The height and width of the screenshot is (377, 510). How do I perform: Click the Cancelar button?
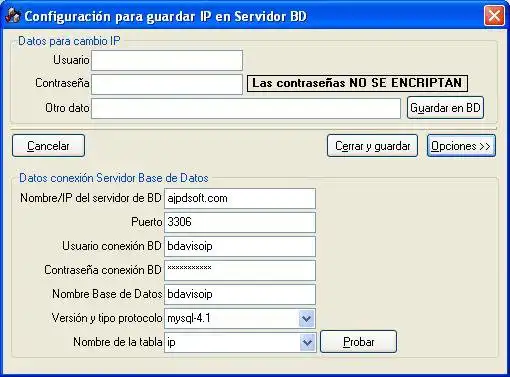pos(48,146)
